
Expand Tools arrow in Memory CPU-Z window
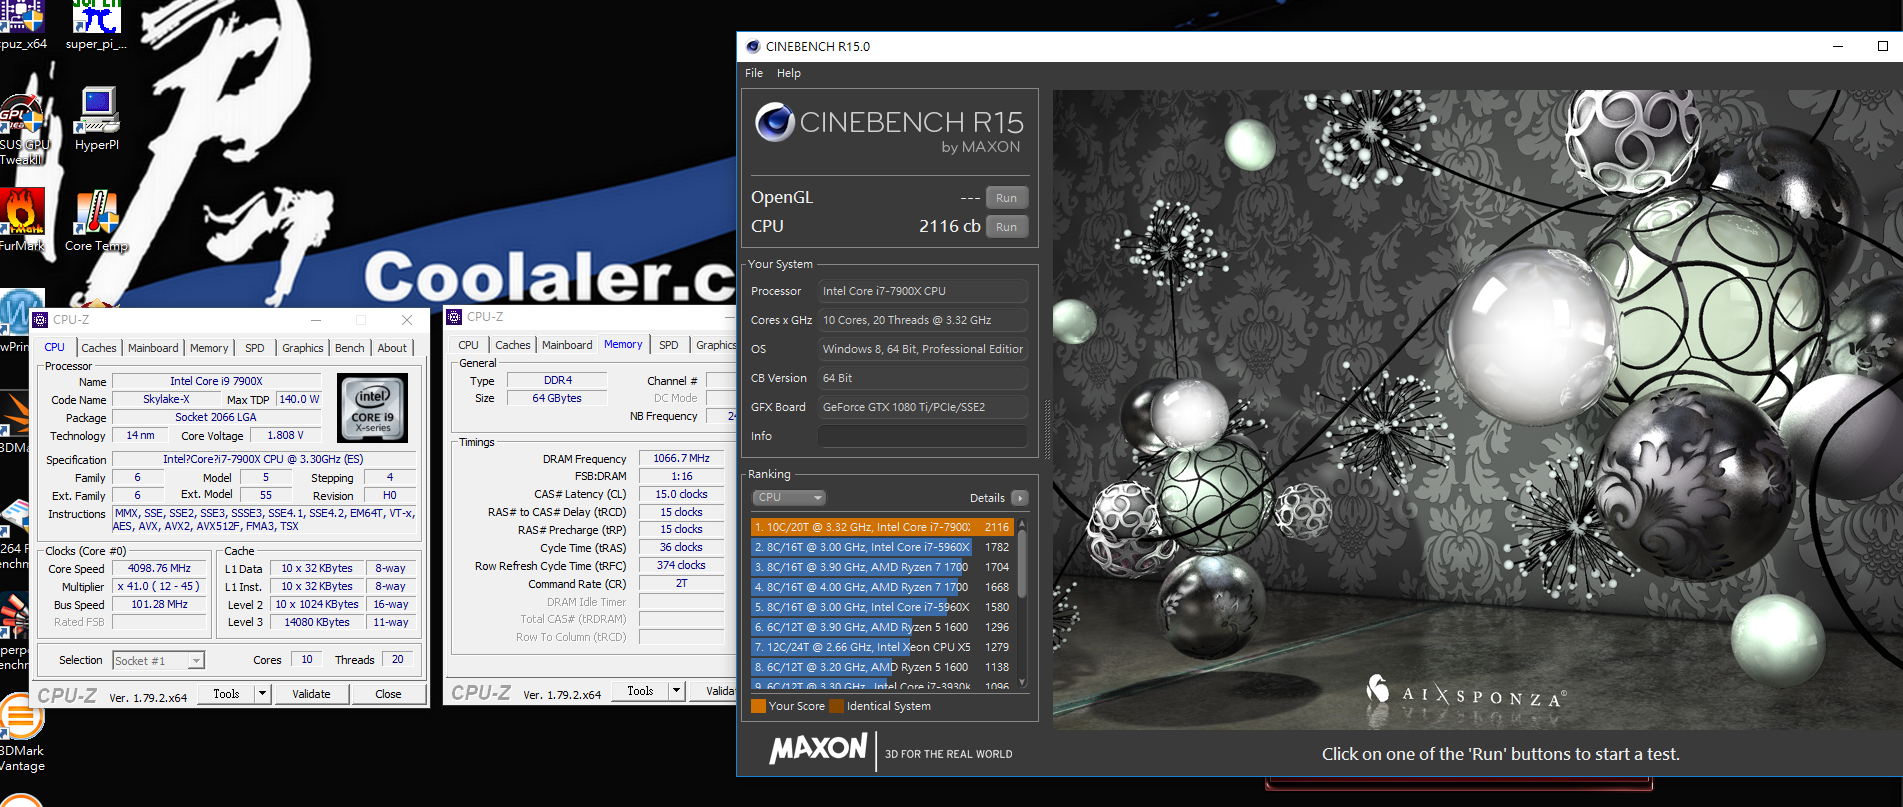[676, 691]
